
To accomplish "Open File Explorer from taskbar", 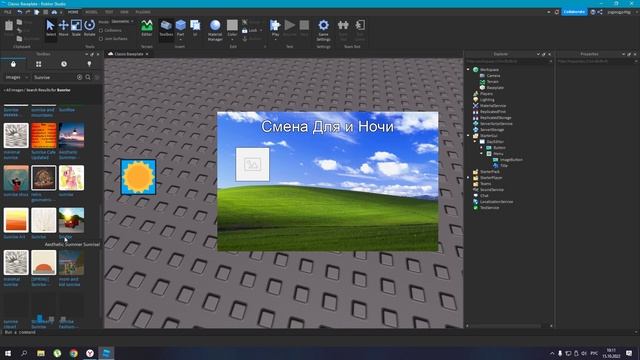I will [41, 353].
